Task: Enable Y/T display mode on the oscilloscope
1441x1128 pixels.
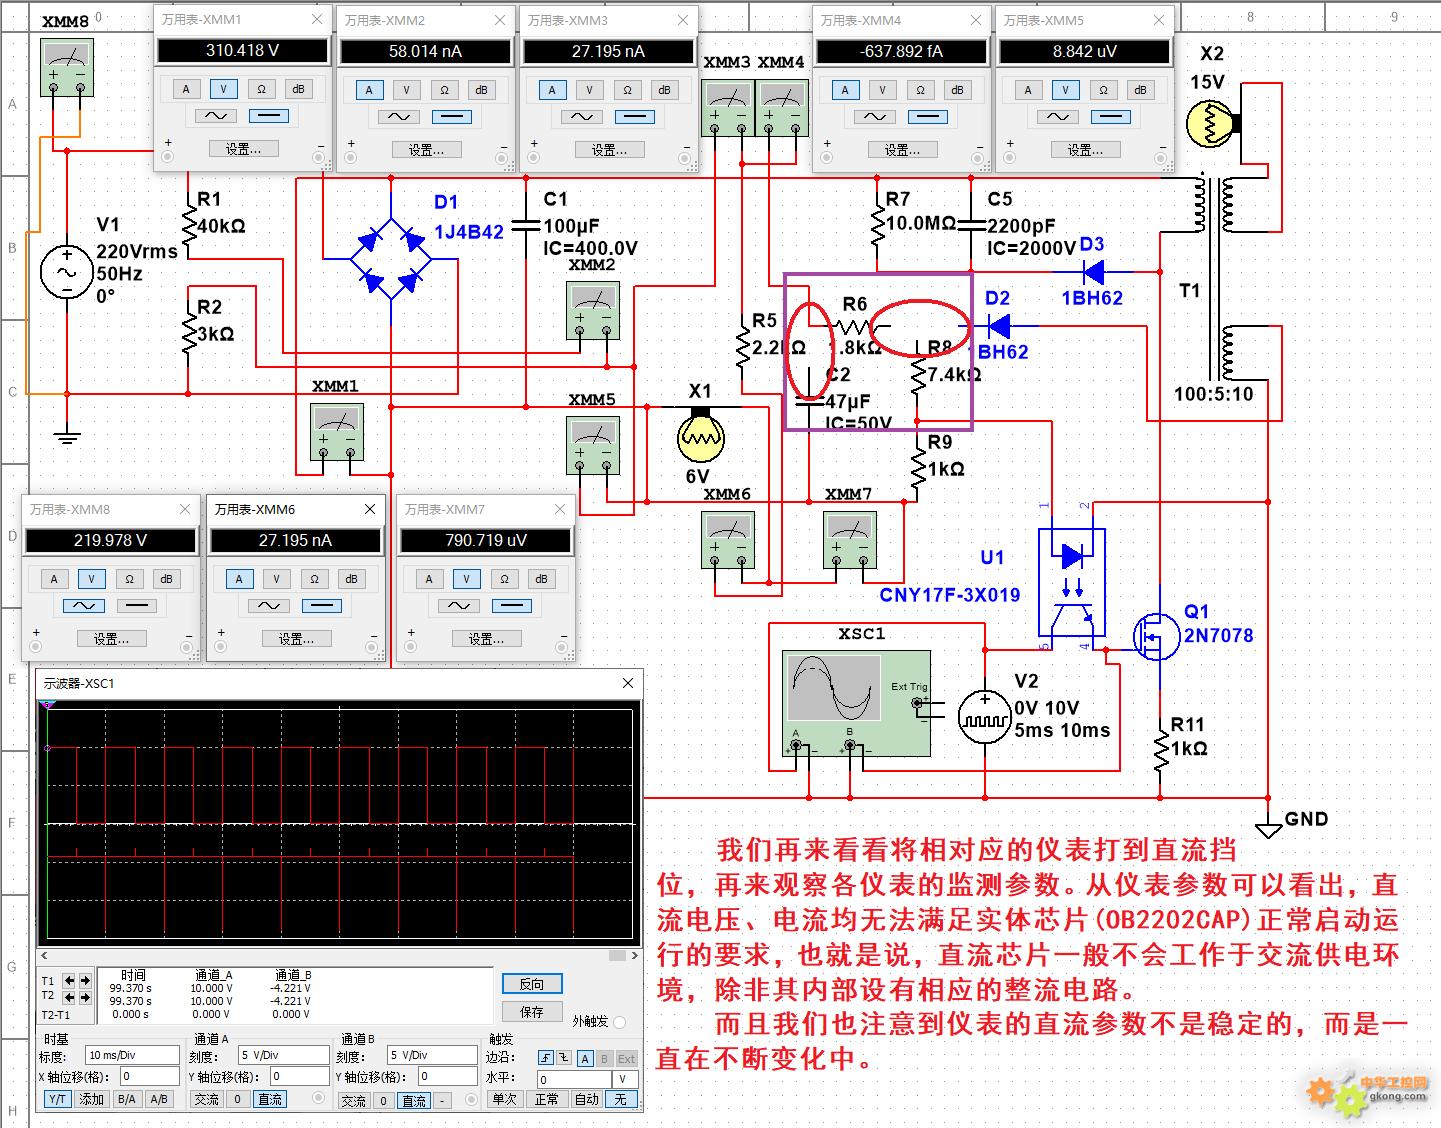Action: tap(58, 1099)
